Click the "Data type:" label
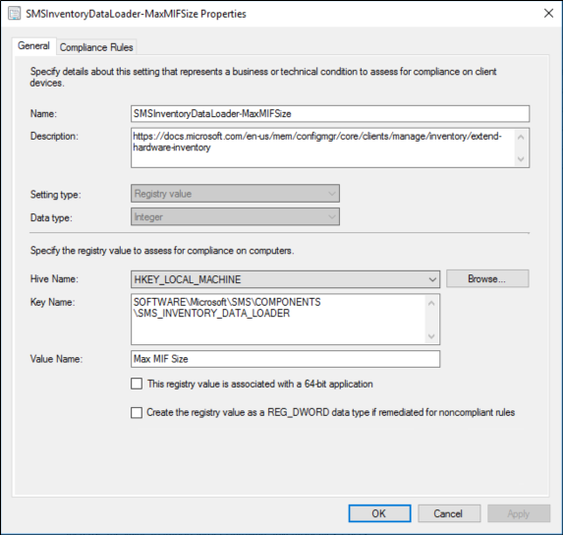563x535 pixels. [51, 218]
